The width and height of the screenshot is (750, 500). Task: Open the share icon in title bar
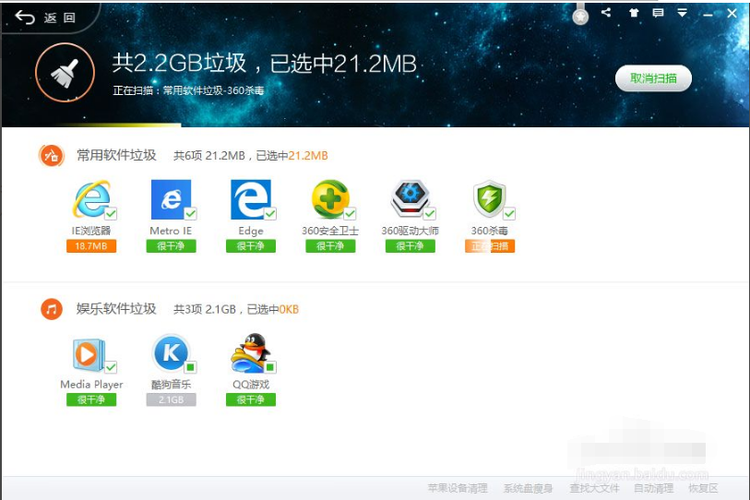606,12
